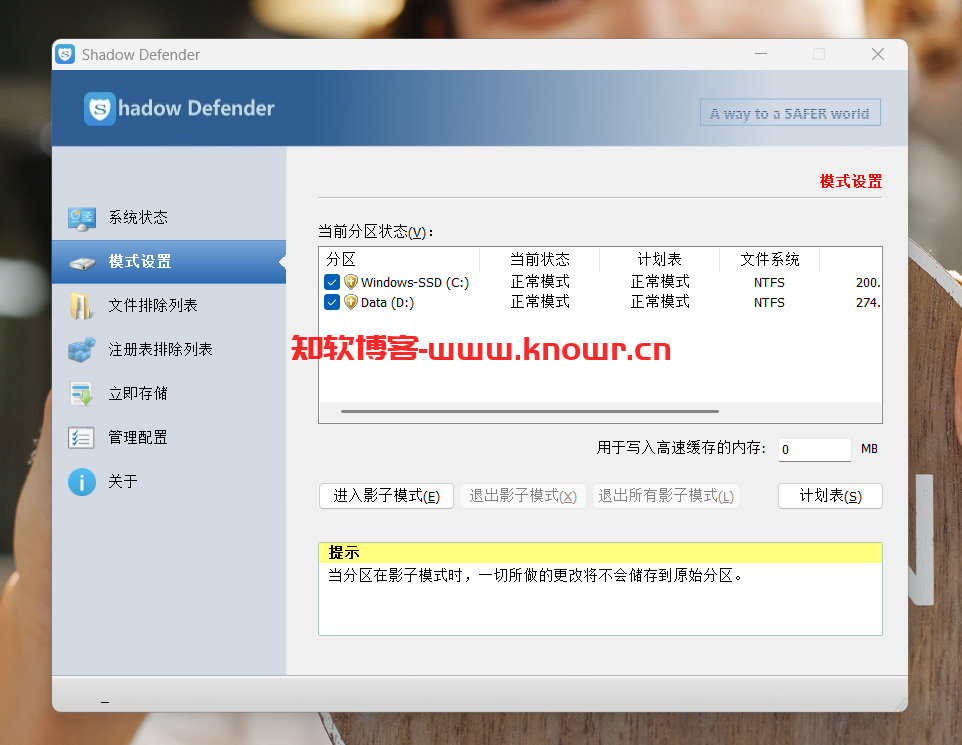The width and height of the screenshot is (962, 745).
Task: Click the 当前状态 column header
Action: point(540,260)
